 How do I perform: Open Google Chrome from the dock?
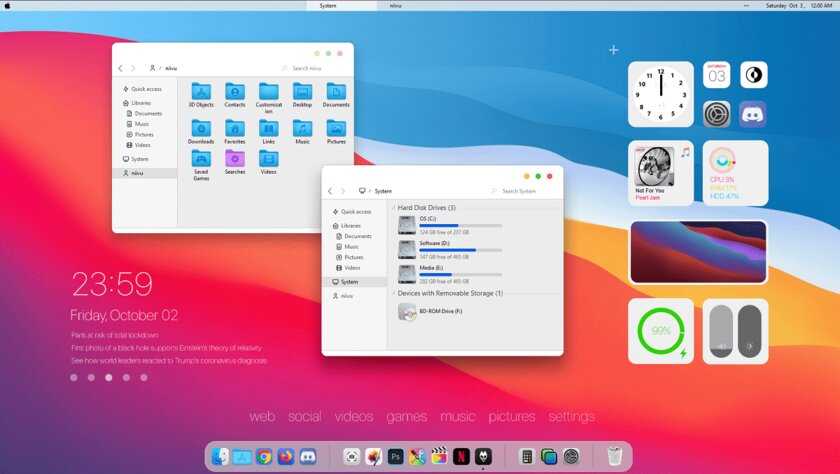264,457
